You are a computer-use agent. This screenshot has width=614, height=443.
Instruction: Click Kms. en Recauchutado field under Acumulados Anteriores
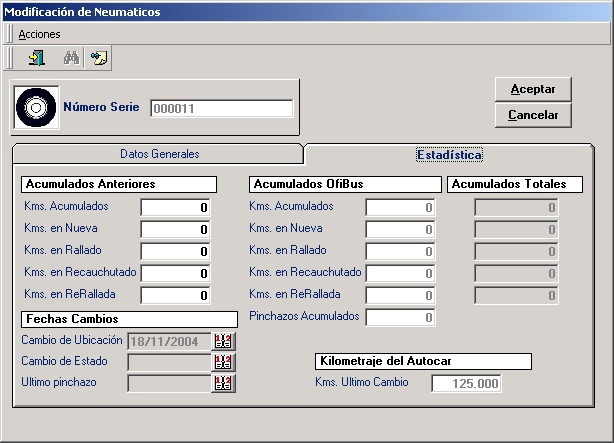[x=175, y=273]
